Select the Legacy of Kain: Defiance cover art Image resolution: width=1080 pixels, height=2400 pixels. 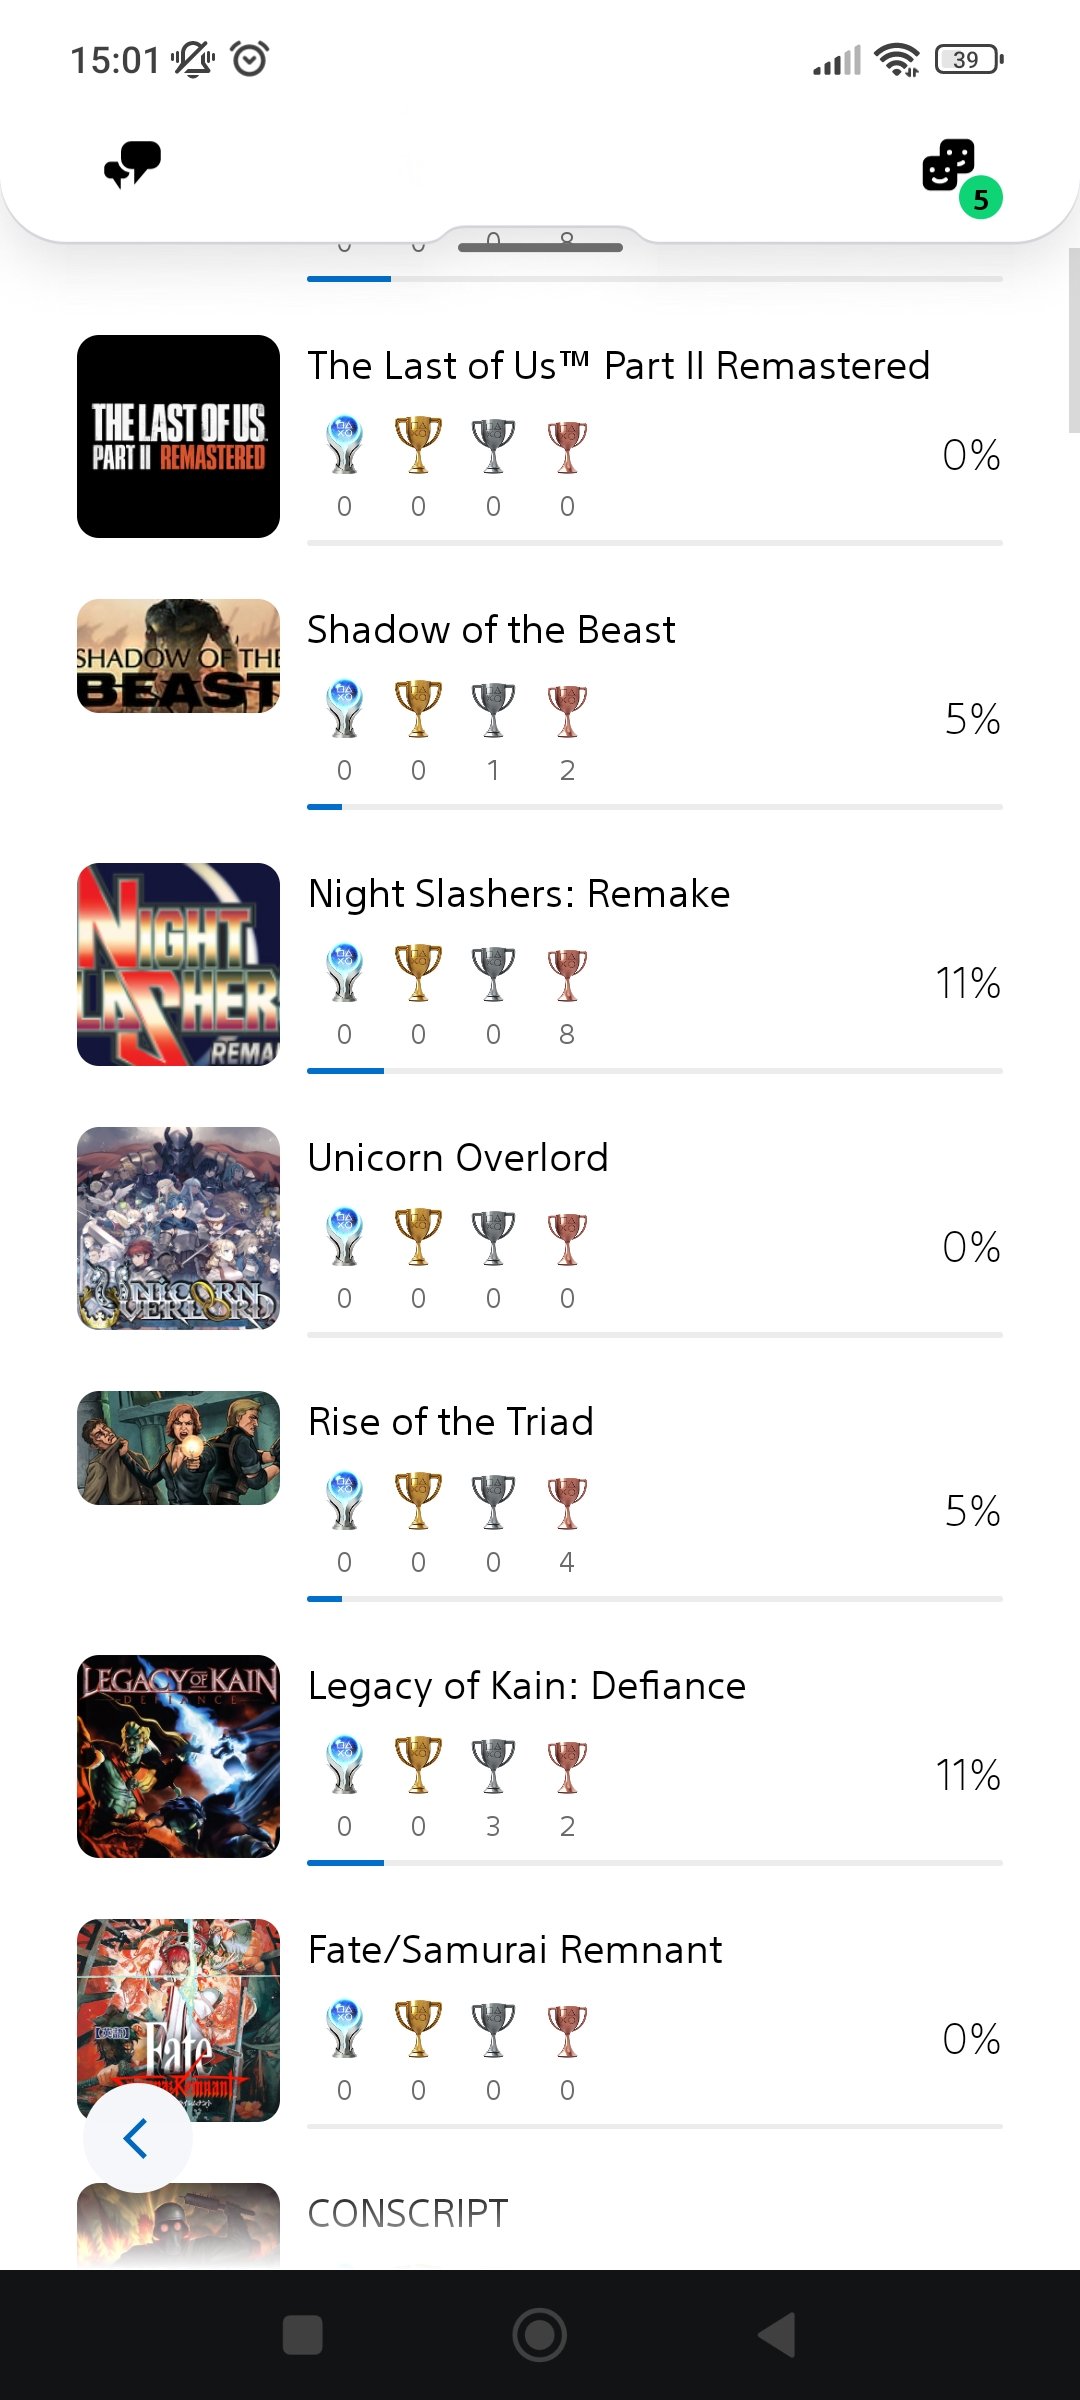[x=178, y=1756]
